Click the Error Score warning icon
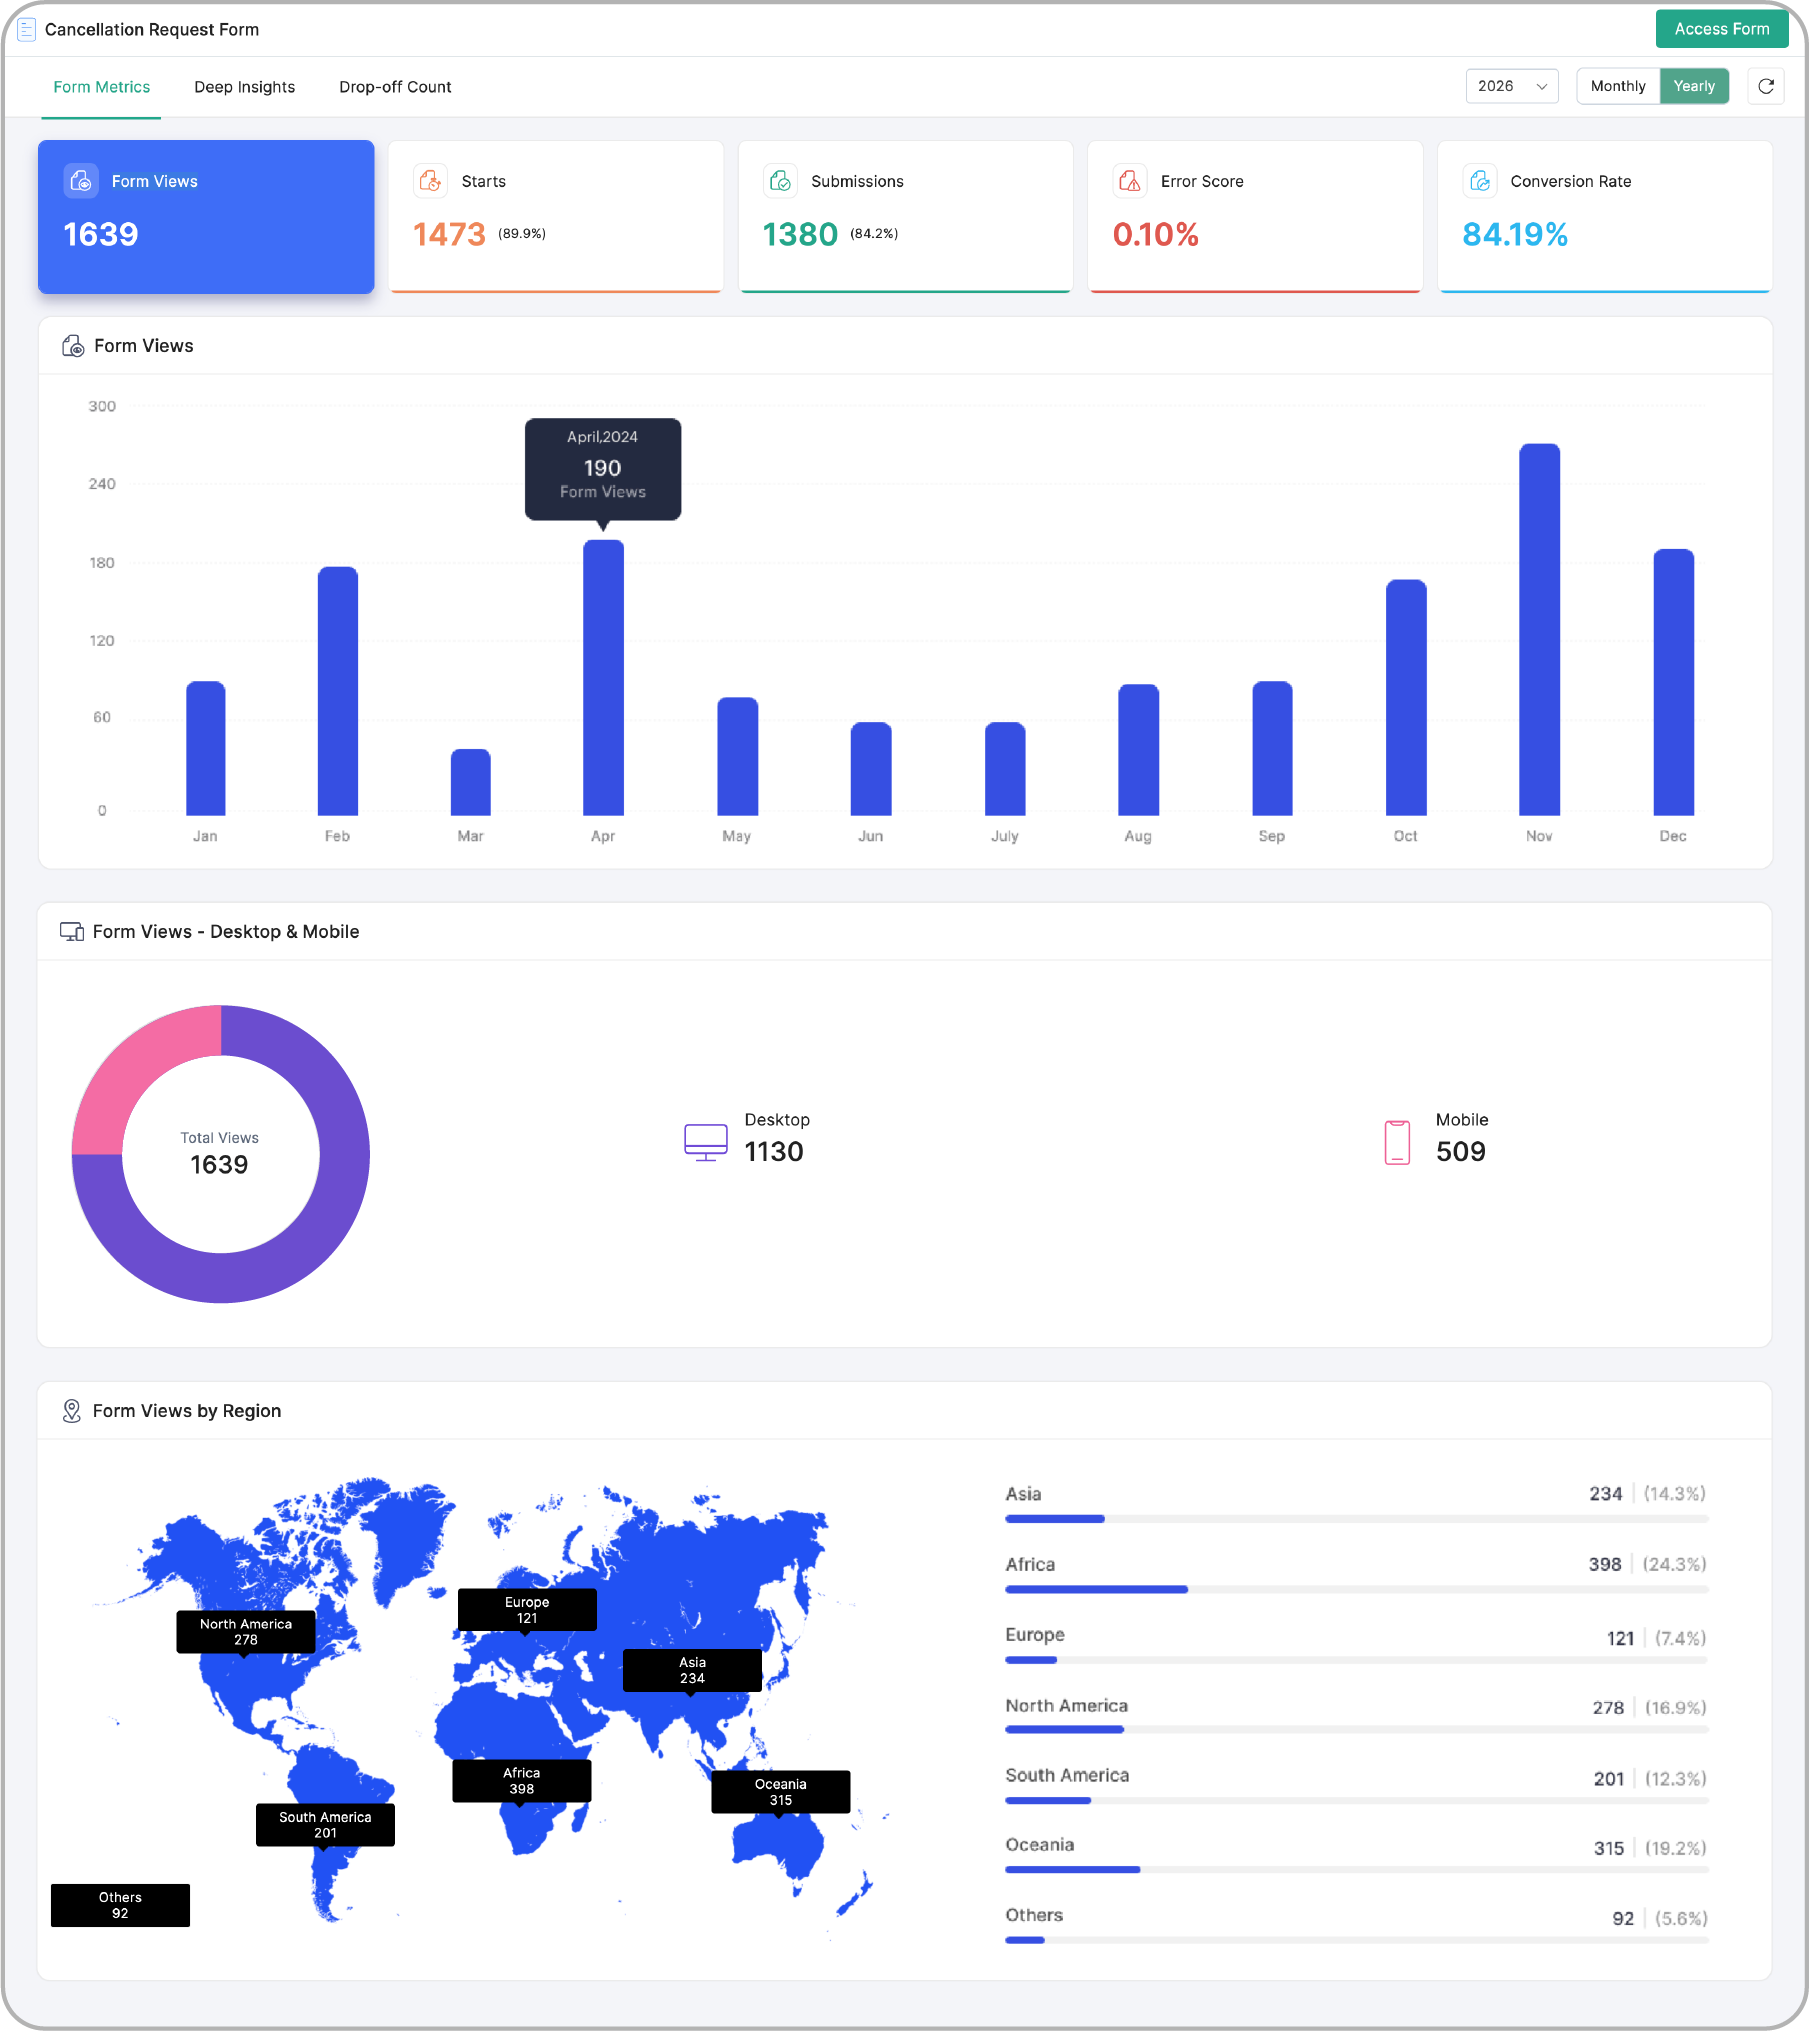 pyautogui.click(x=1130, y=181)
